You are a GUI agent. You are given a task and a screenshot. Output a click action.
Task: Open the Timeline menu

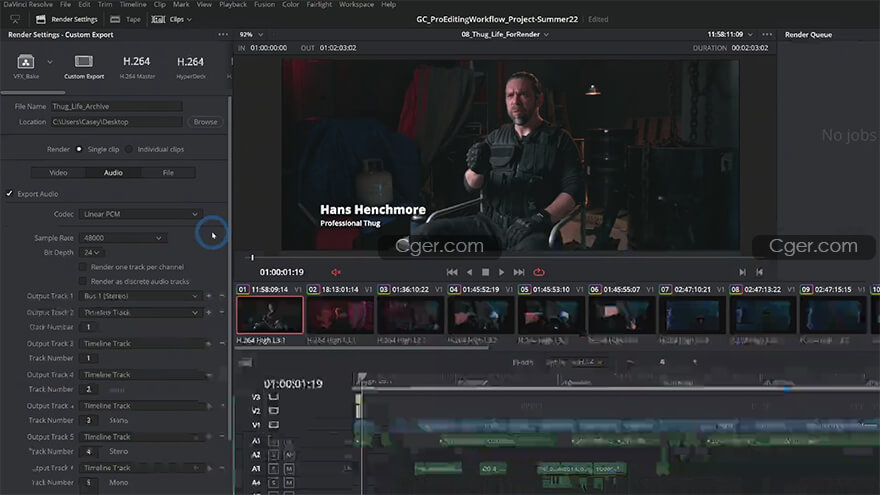coord(133,4)
